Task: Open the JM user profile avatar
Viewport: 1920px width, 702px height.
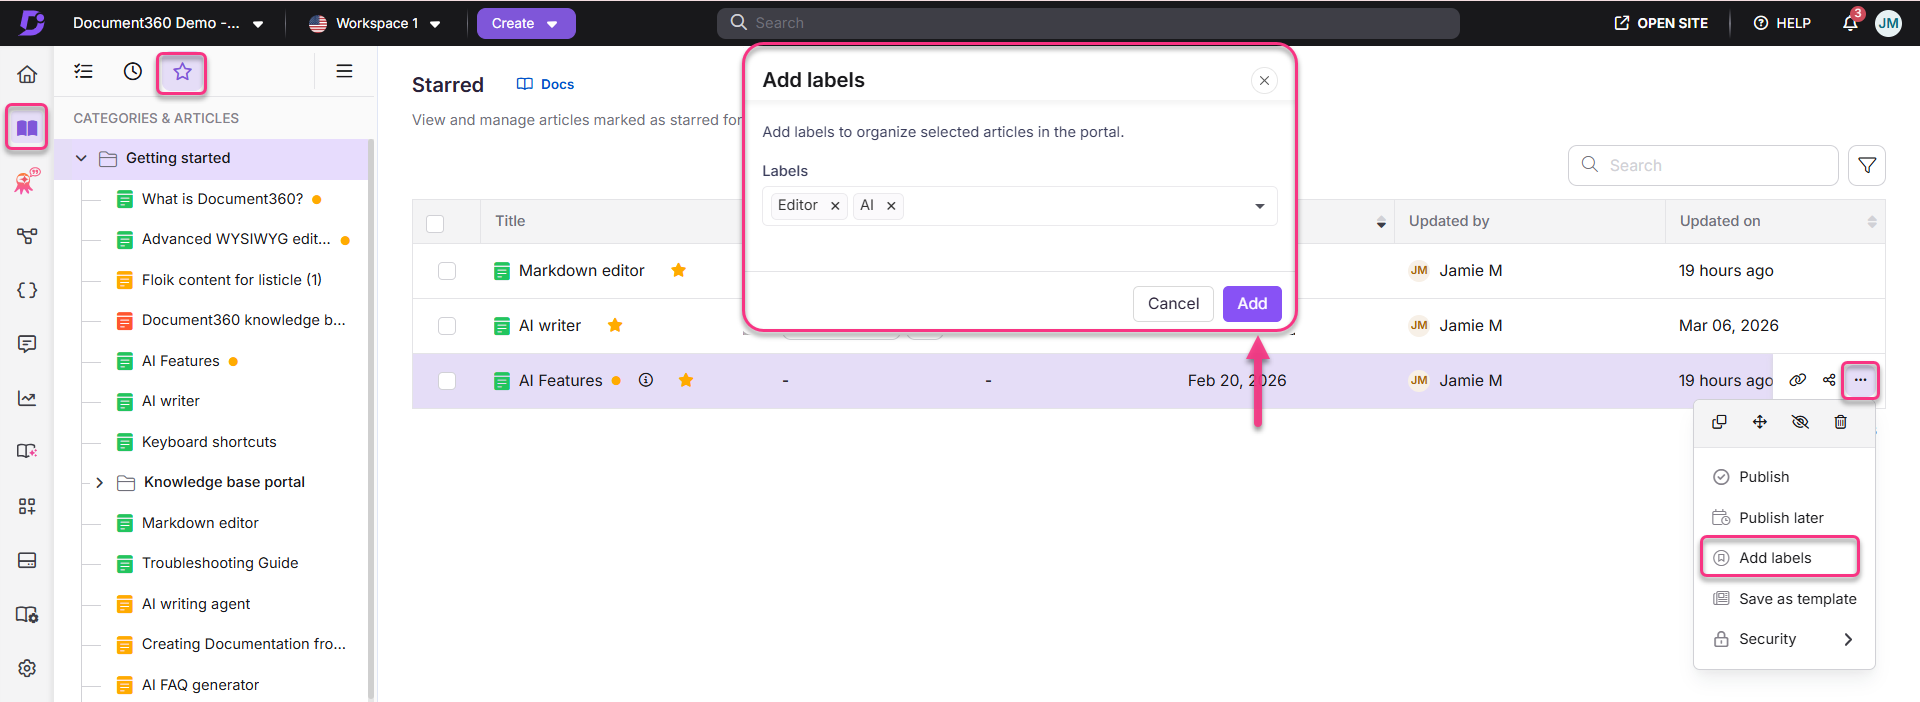Action: (x=1888, y=23)
